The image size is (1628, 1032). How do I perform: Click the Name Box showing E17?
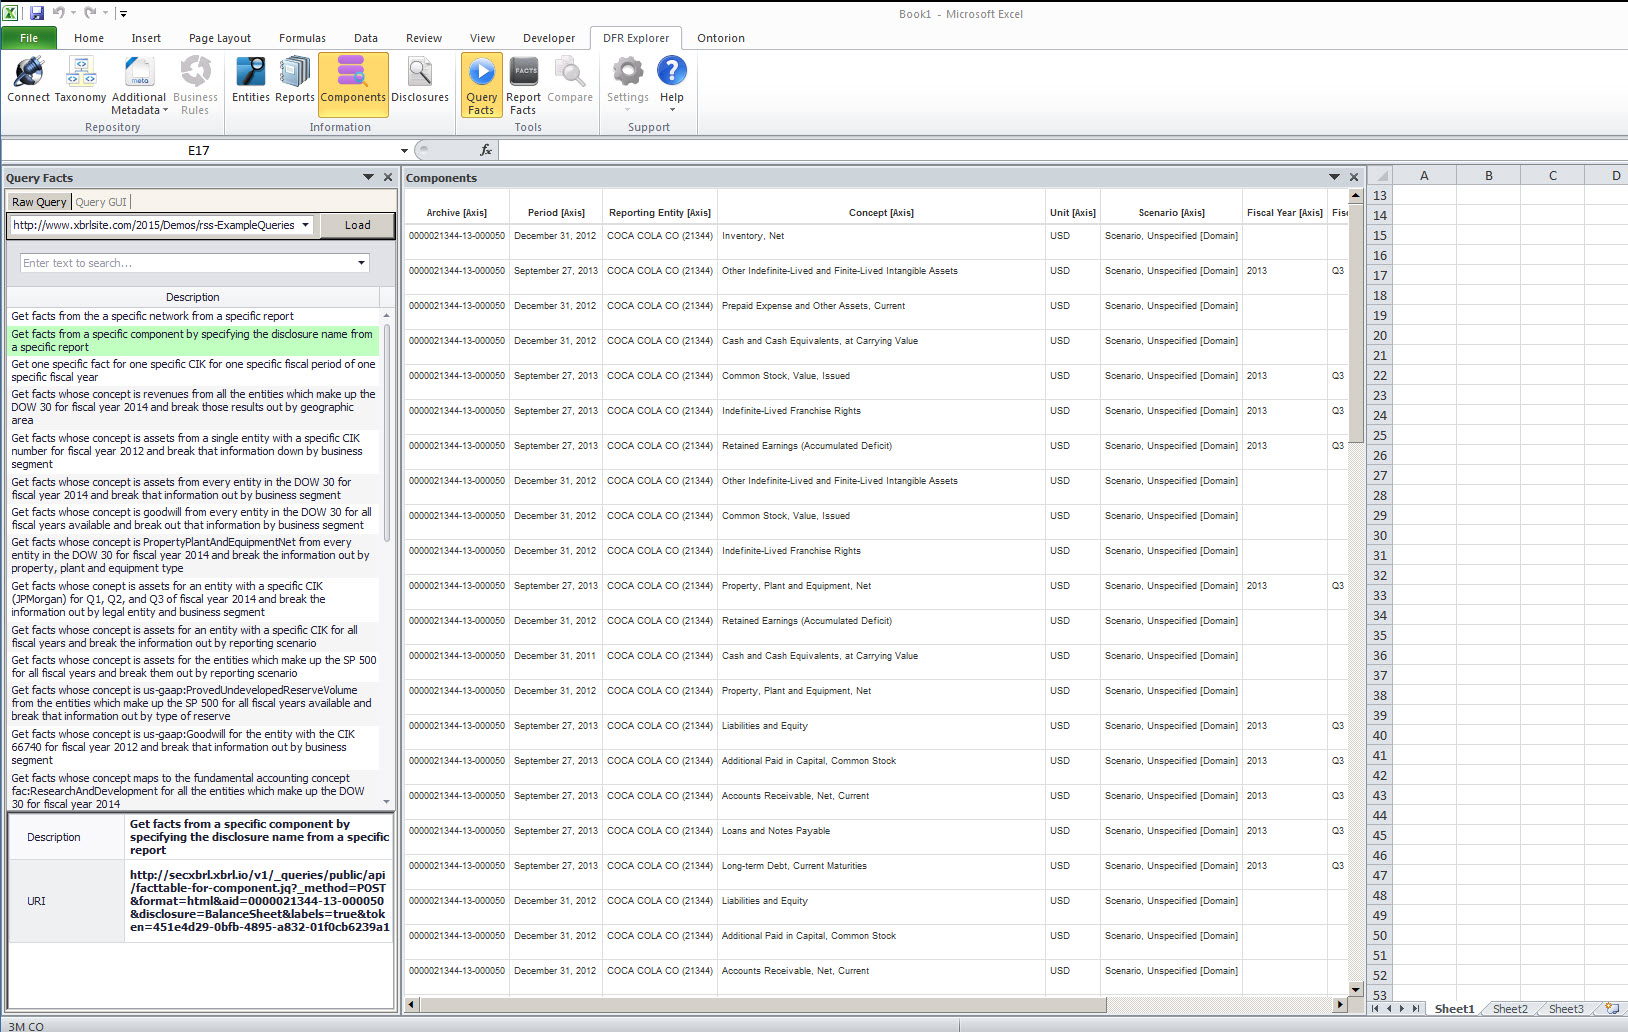199,150
